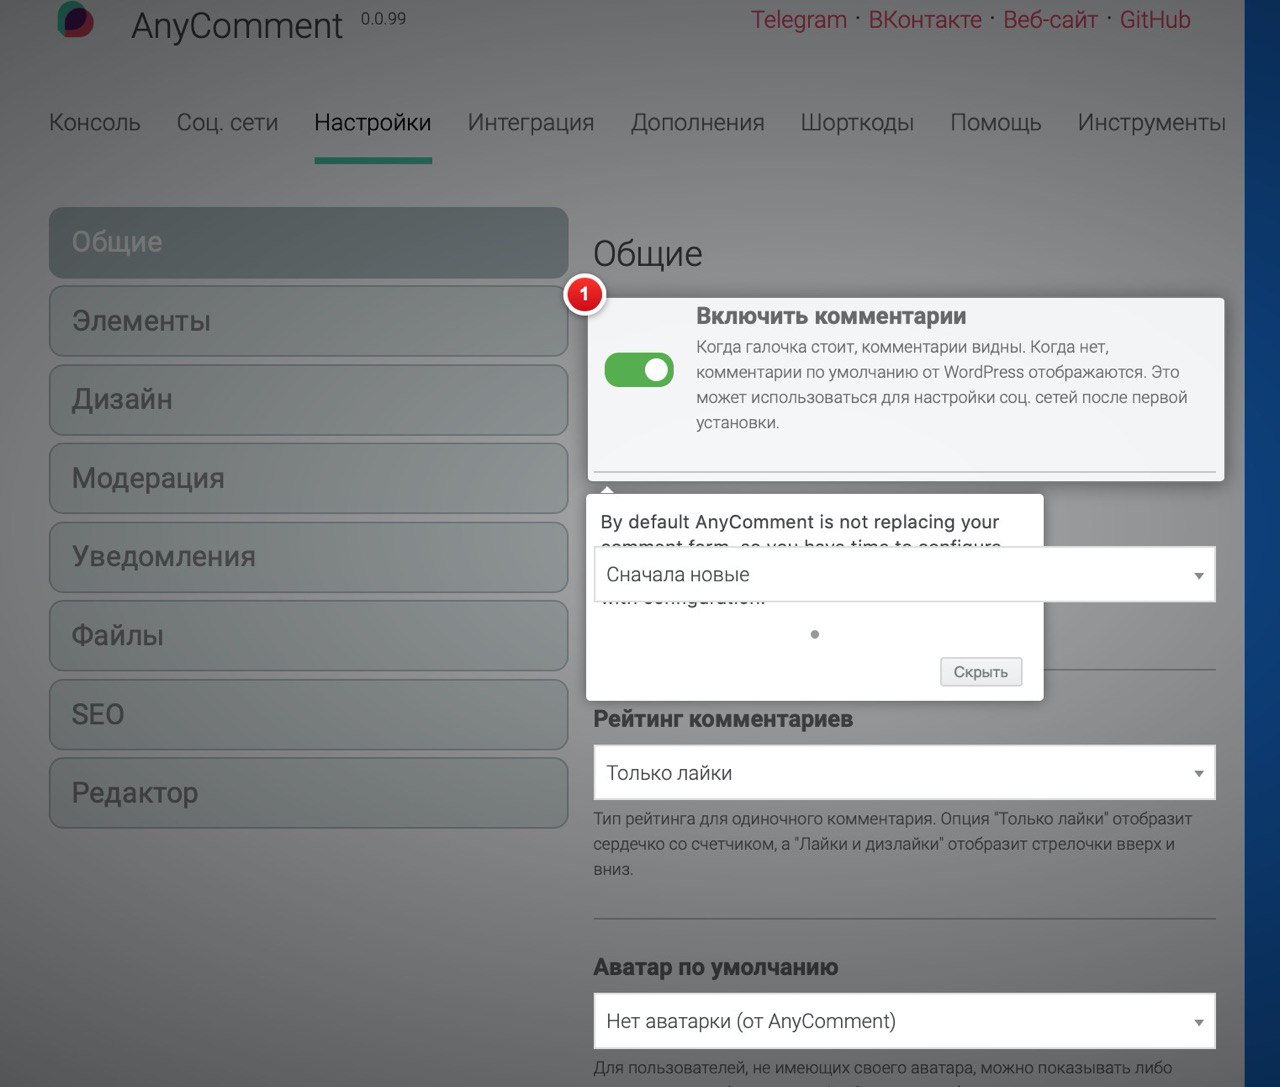Viewport: 1280px width, 1087px height.
Task: Select the Настройки tab
Action: pyautogui.click(x=373, y=123)
